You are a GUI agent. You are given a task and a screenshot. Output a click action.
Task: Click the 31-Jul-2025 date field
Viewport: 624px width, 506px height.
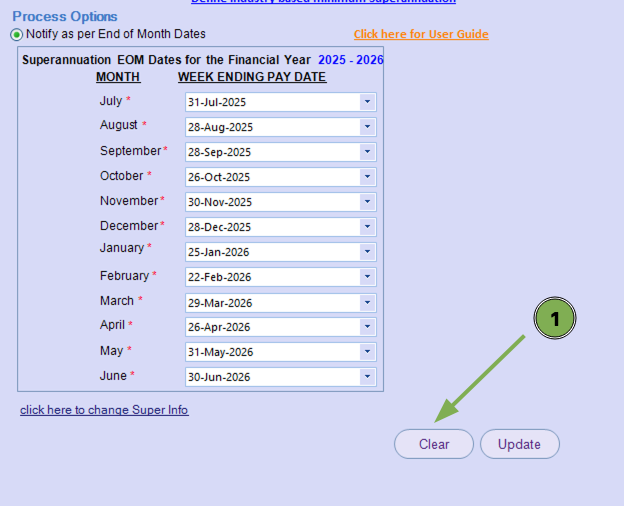(271, 102)
